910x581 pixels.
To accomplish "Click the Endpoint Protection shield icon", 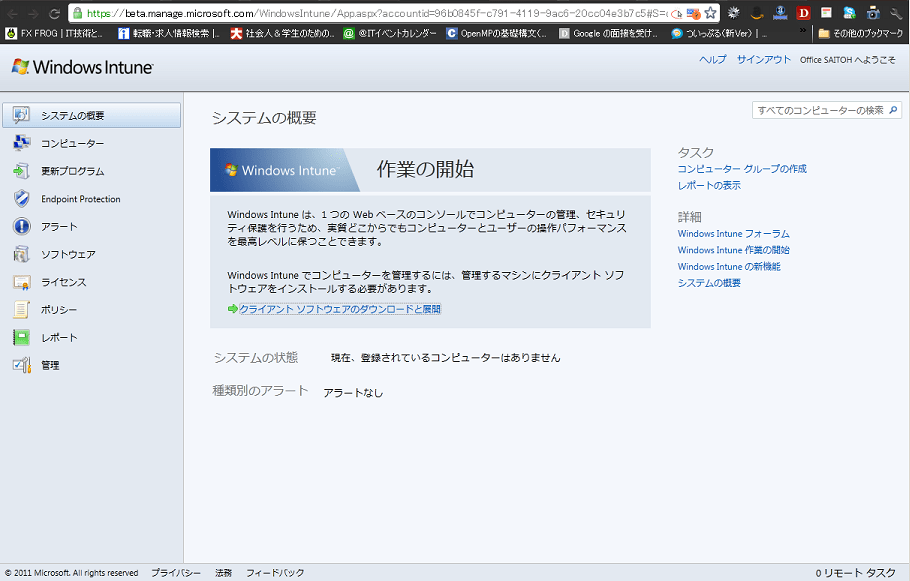I will point(24,199).
